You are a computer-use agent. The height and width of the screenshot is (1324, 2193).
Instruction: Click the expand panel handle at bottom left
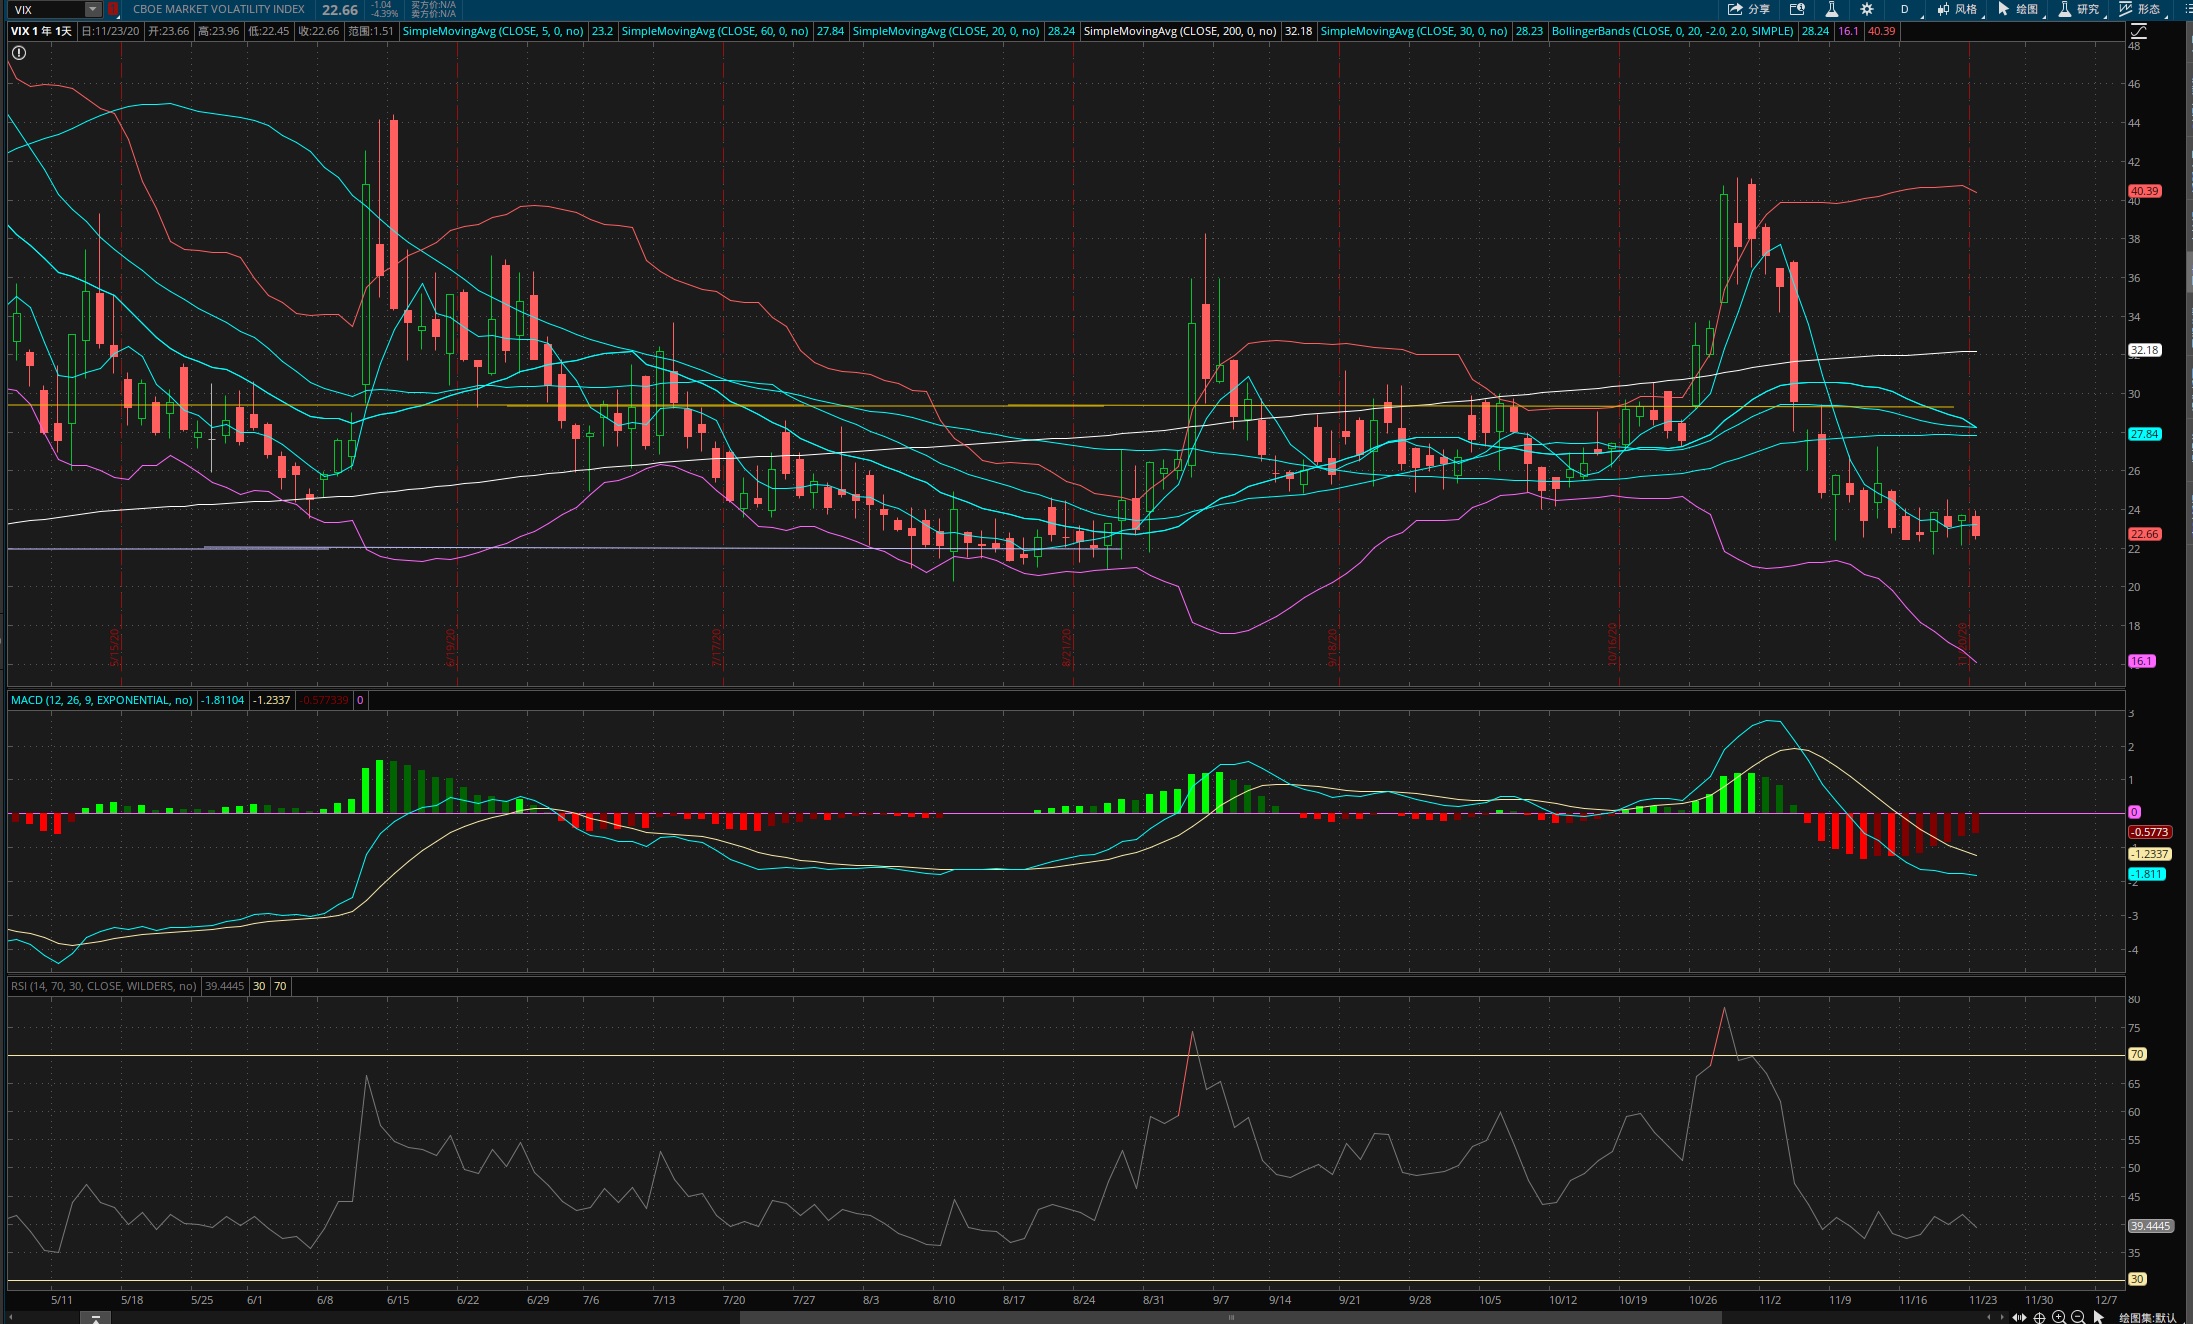[x=95, y=1318]
